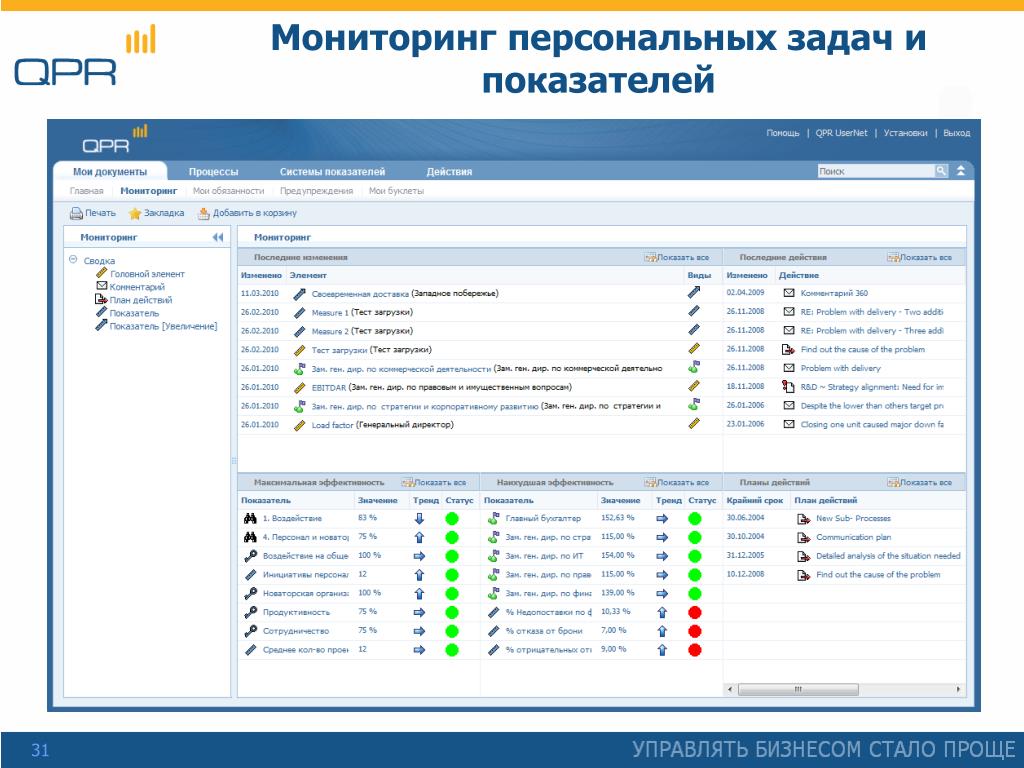Open the Предупреждения subtab
Screen dimensions: 1024x768
coord(317,191)
